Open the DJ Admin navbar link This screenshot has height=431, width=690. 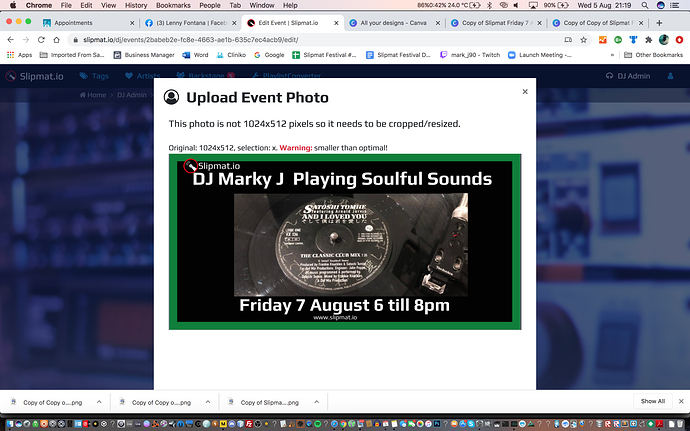pyautogui.click(x=628, y=76)
